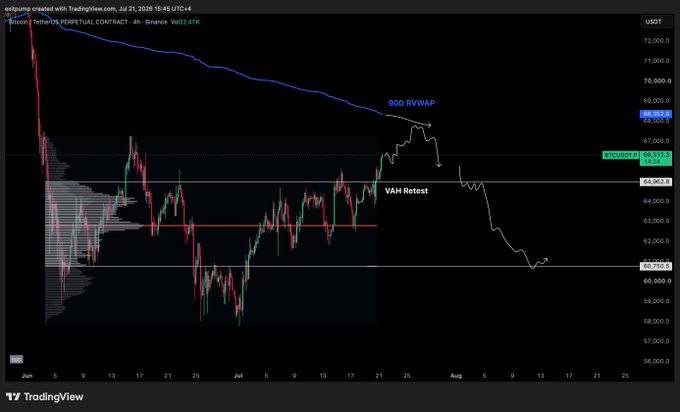Click the 59,000.0 price scale label
680x412 pixels.
[x=655, y=301]
